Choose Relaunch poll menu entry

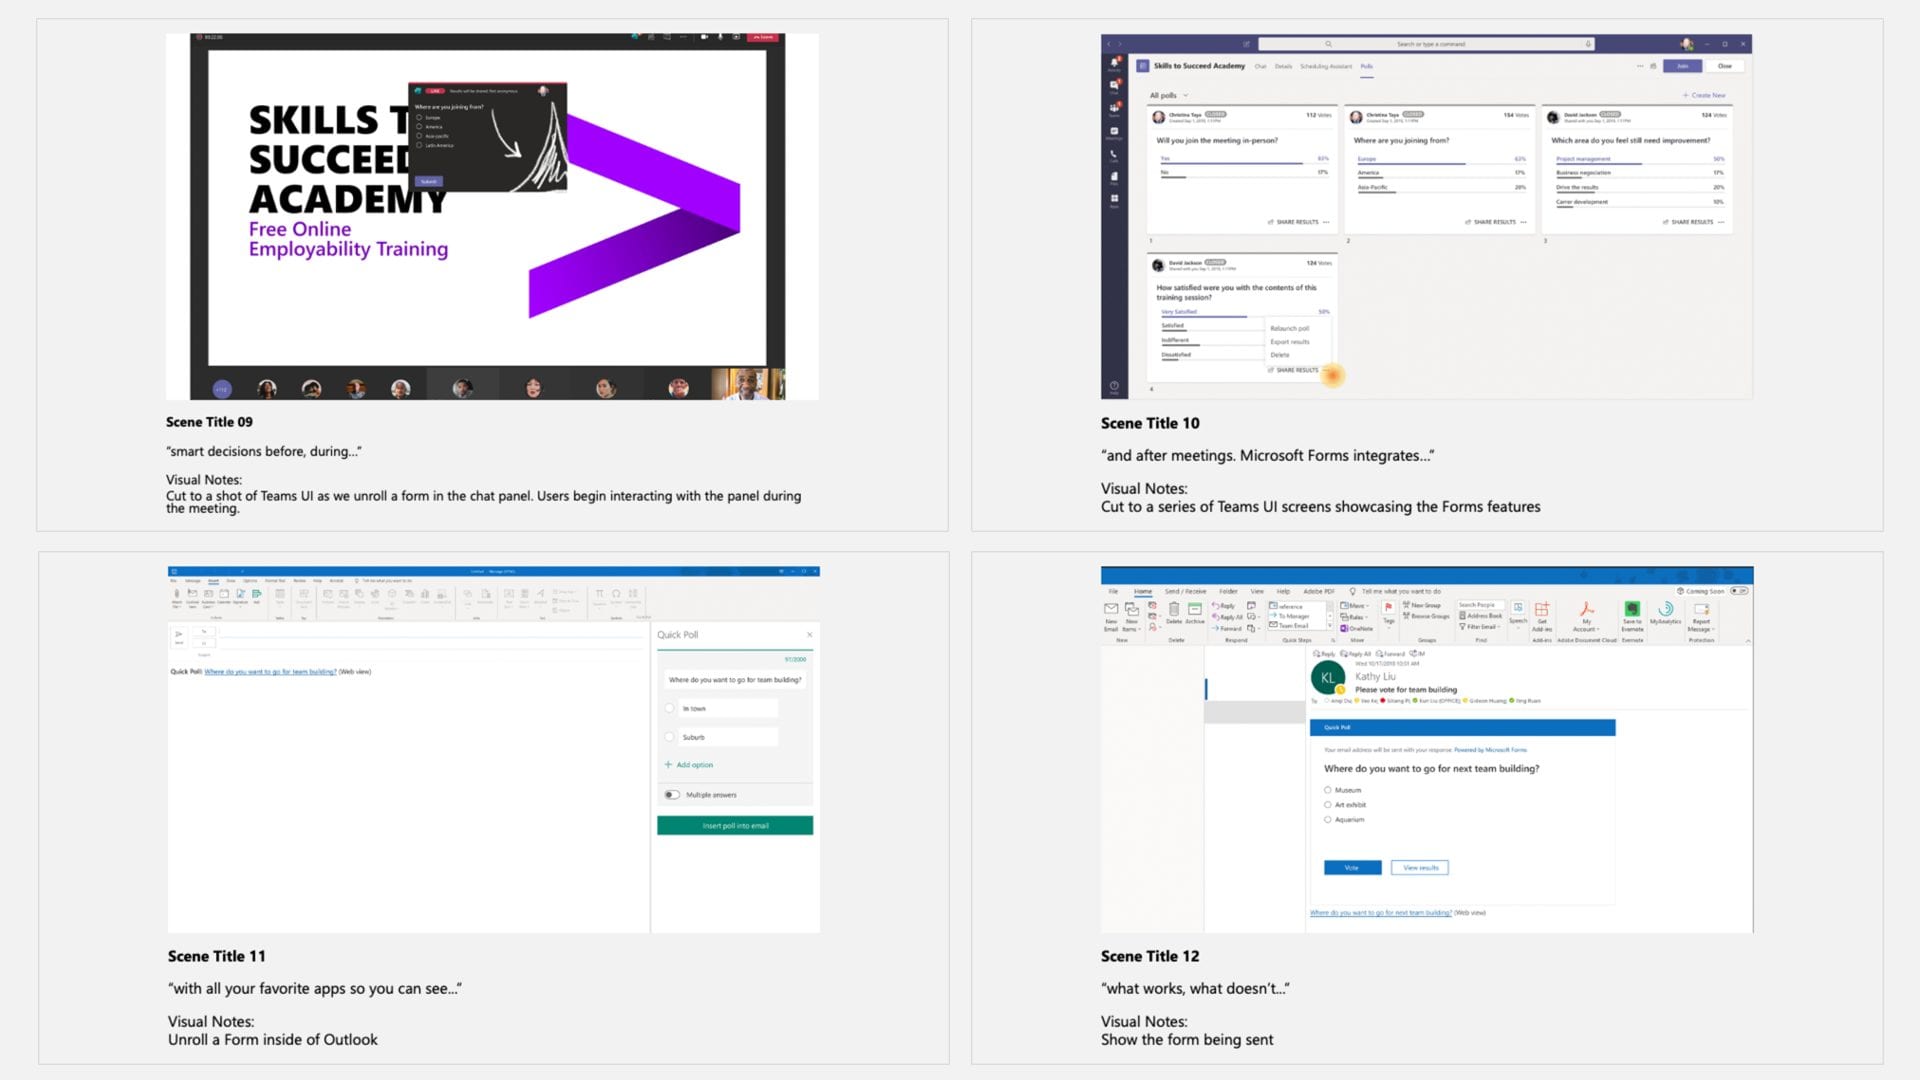pyautogui.click(x=1289, y=328)
